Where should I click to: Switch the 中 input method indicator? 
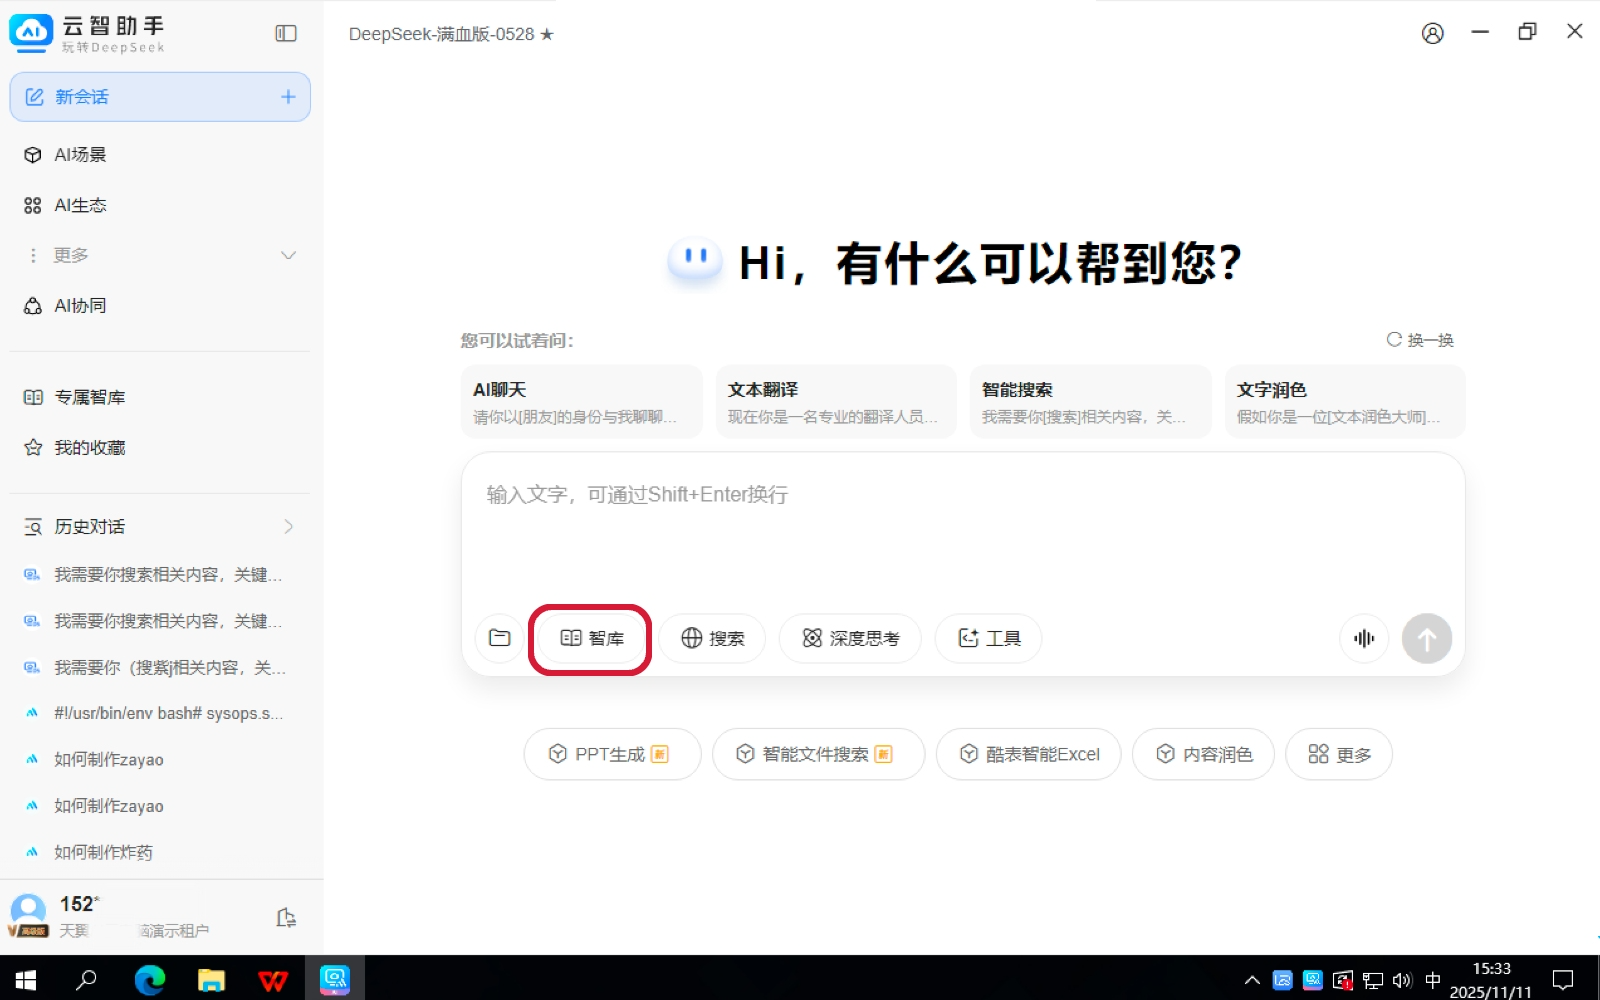point(1433,980)
